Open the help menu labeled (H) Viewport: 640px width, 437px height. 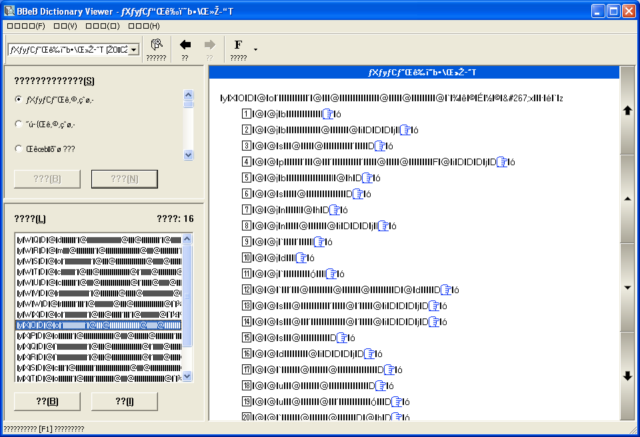[x=144, y=26]
